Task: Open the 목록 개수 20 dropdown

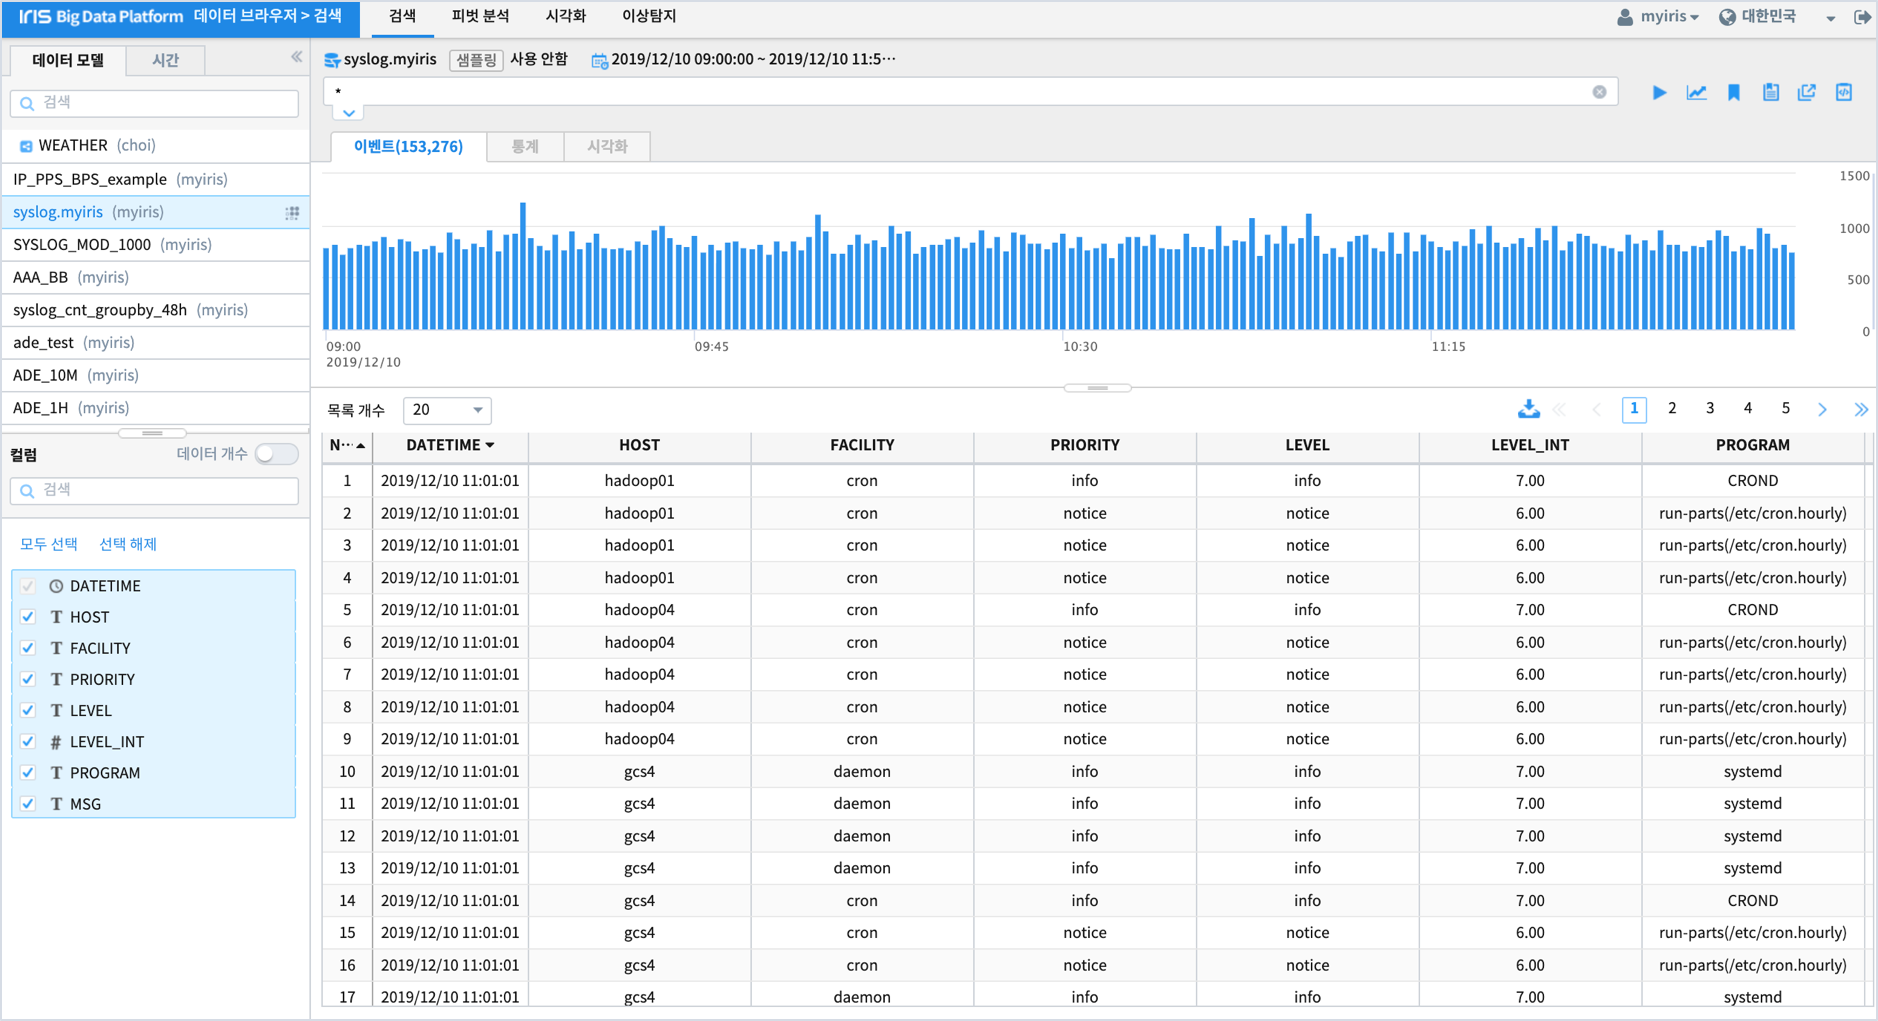Action: (x=447, y=410)
